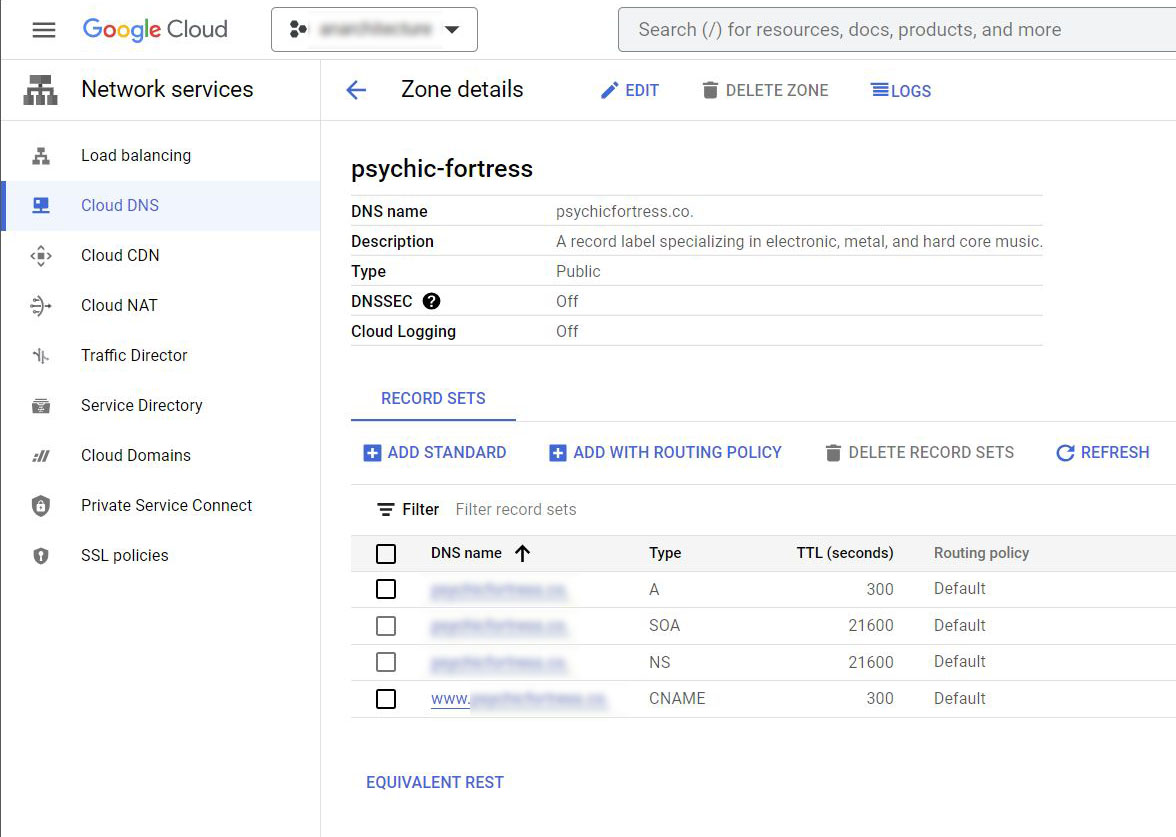Open the zone LOGS
Viewport: 1176px width, 837px height.
[x=901, y=91]
